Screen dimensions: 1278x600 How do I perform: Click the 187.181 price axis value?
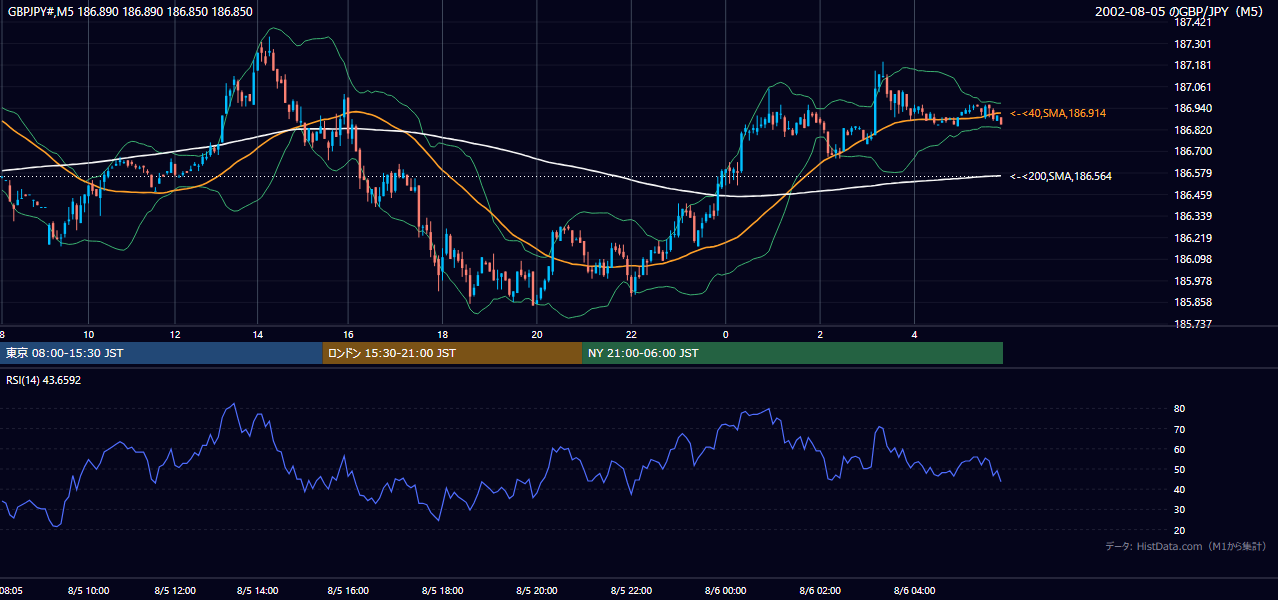pyautogui.click(x=1193, y=65)
